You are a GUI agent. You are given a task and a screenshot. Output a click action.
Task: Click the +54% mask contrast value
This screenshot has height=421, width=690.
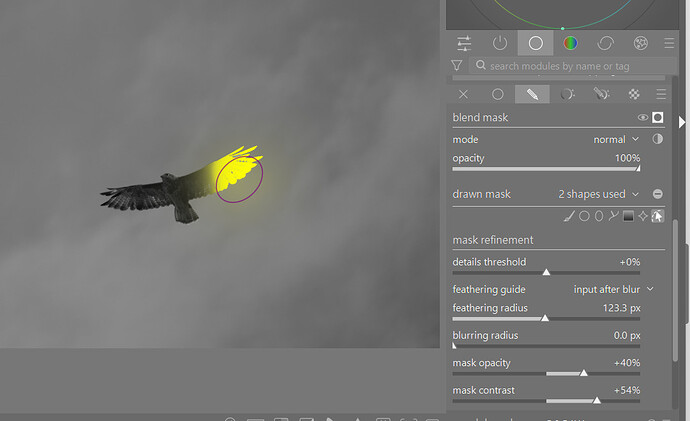tap(627, 390)
